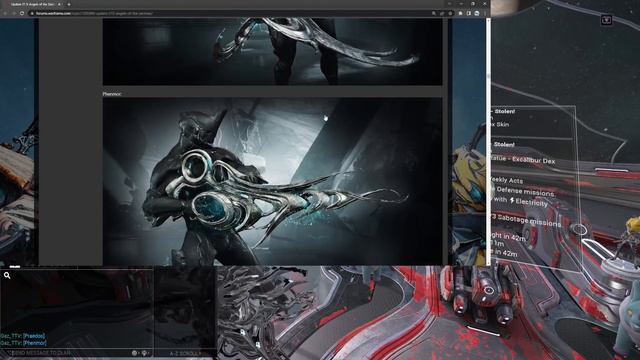
Task: Select the highlighted clan chat tab
Action: 14,267
